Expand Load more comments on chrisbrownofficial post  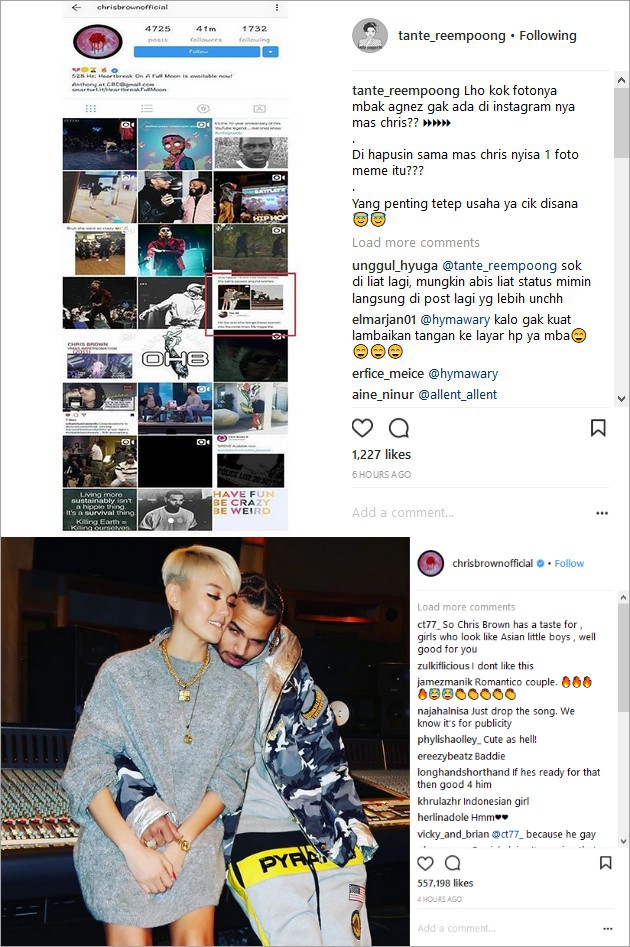click(466, 607)
